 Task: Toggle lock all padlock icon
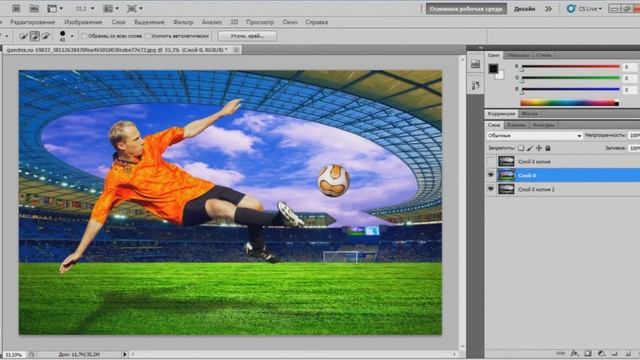(x=548, y=148)
